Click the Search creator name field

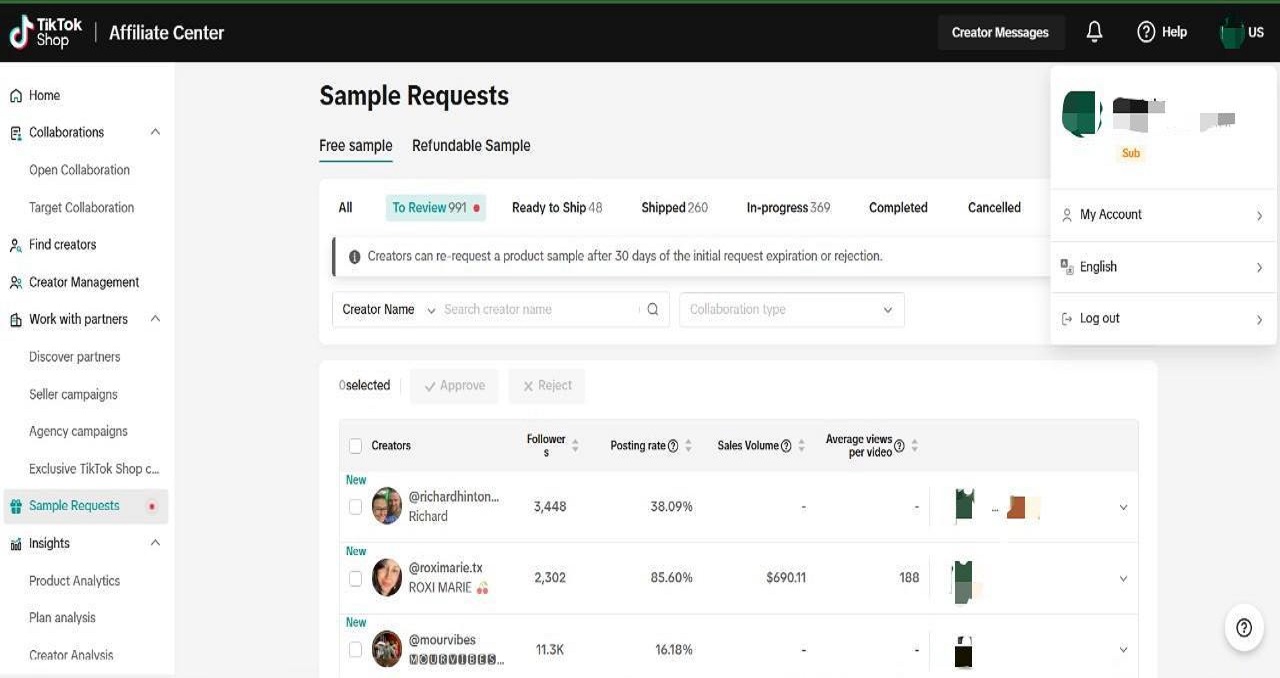(538, 310)
